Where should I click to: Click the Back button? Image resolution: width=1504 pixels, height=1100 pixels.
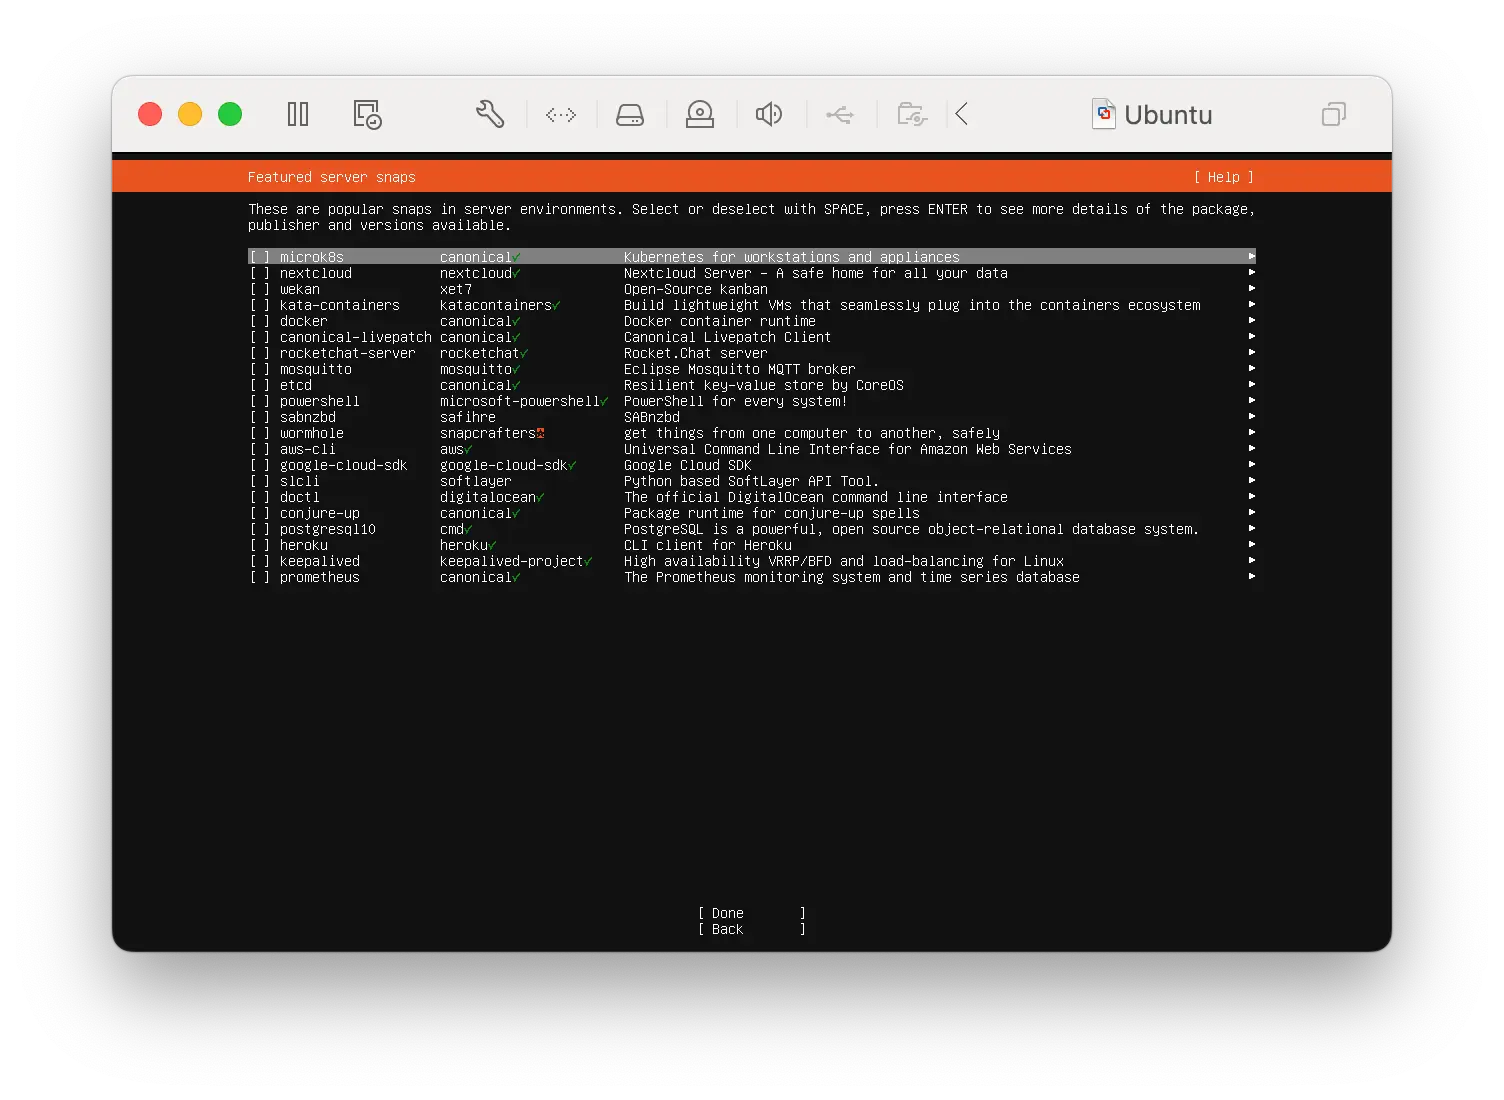click(x=752, y=929)
